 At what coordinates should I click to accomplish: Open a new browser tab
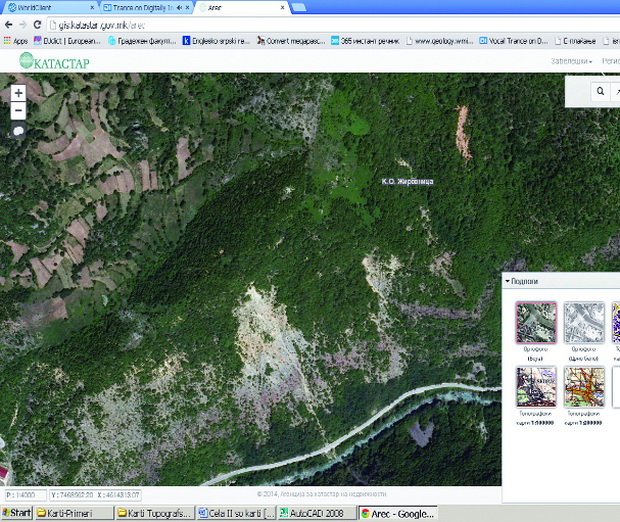point(299,8)
